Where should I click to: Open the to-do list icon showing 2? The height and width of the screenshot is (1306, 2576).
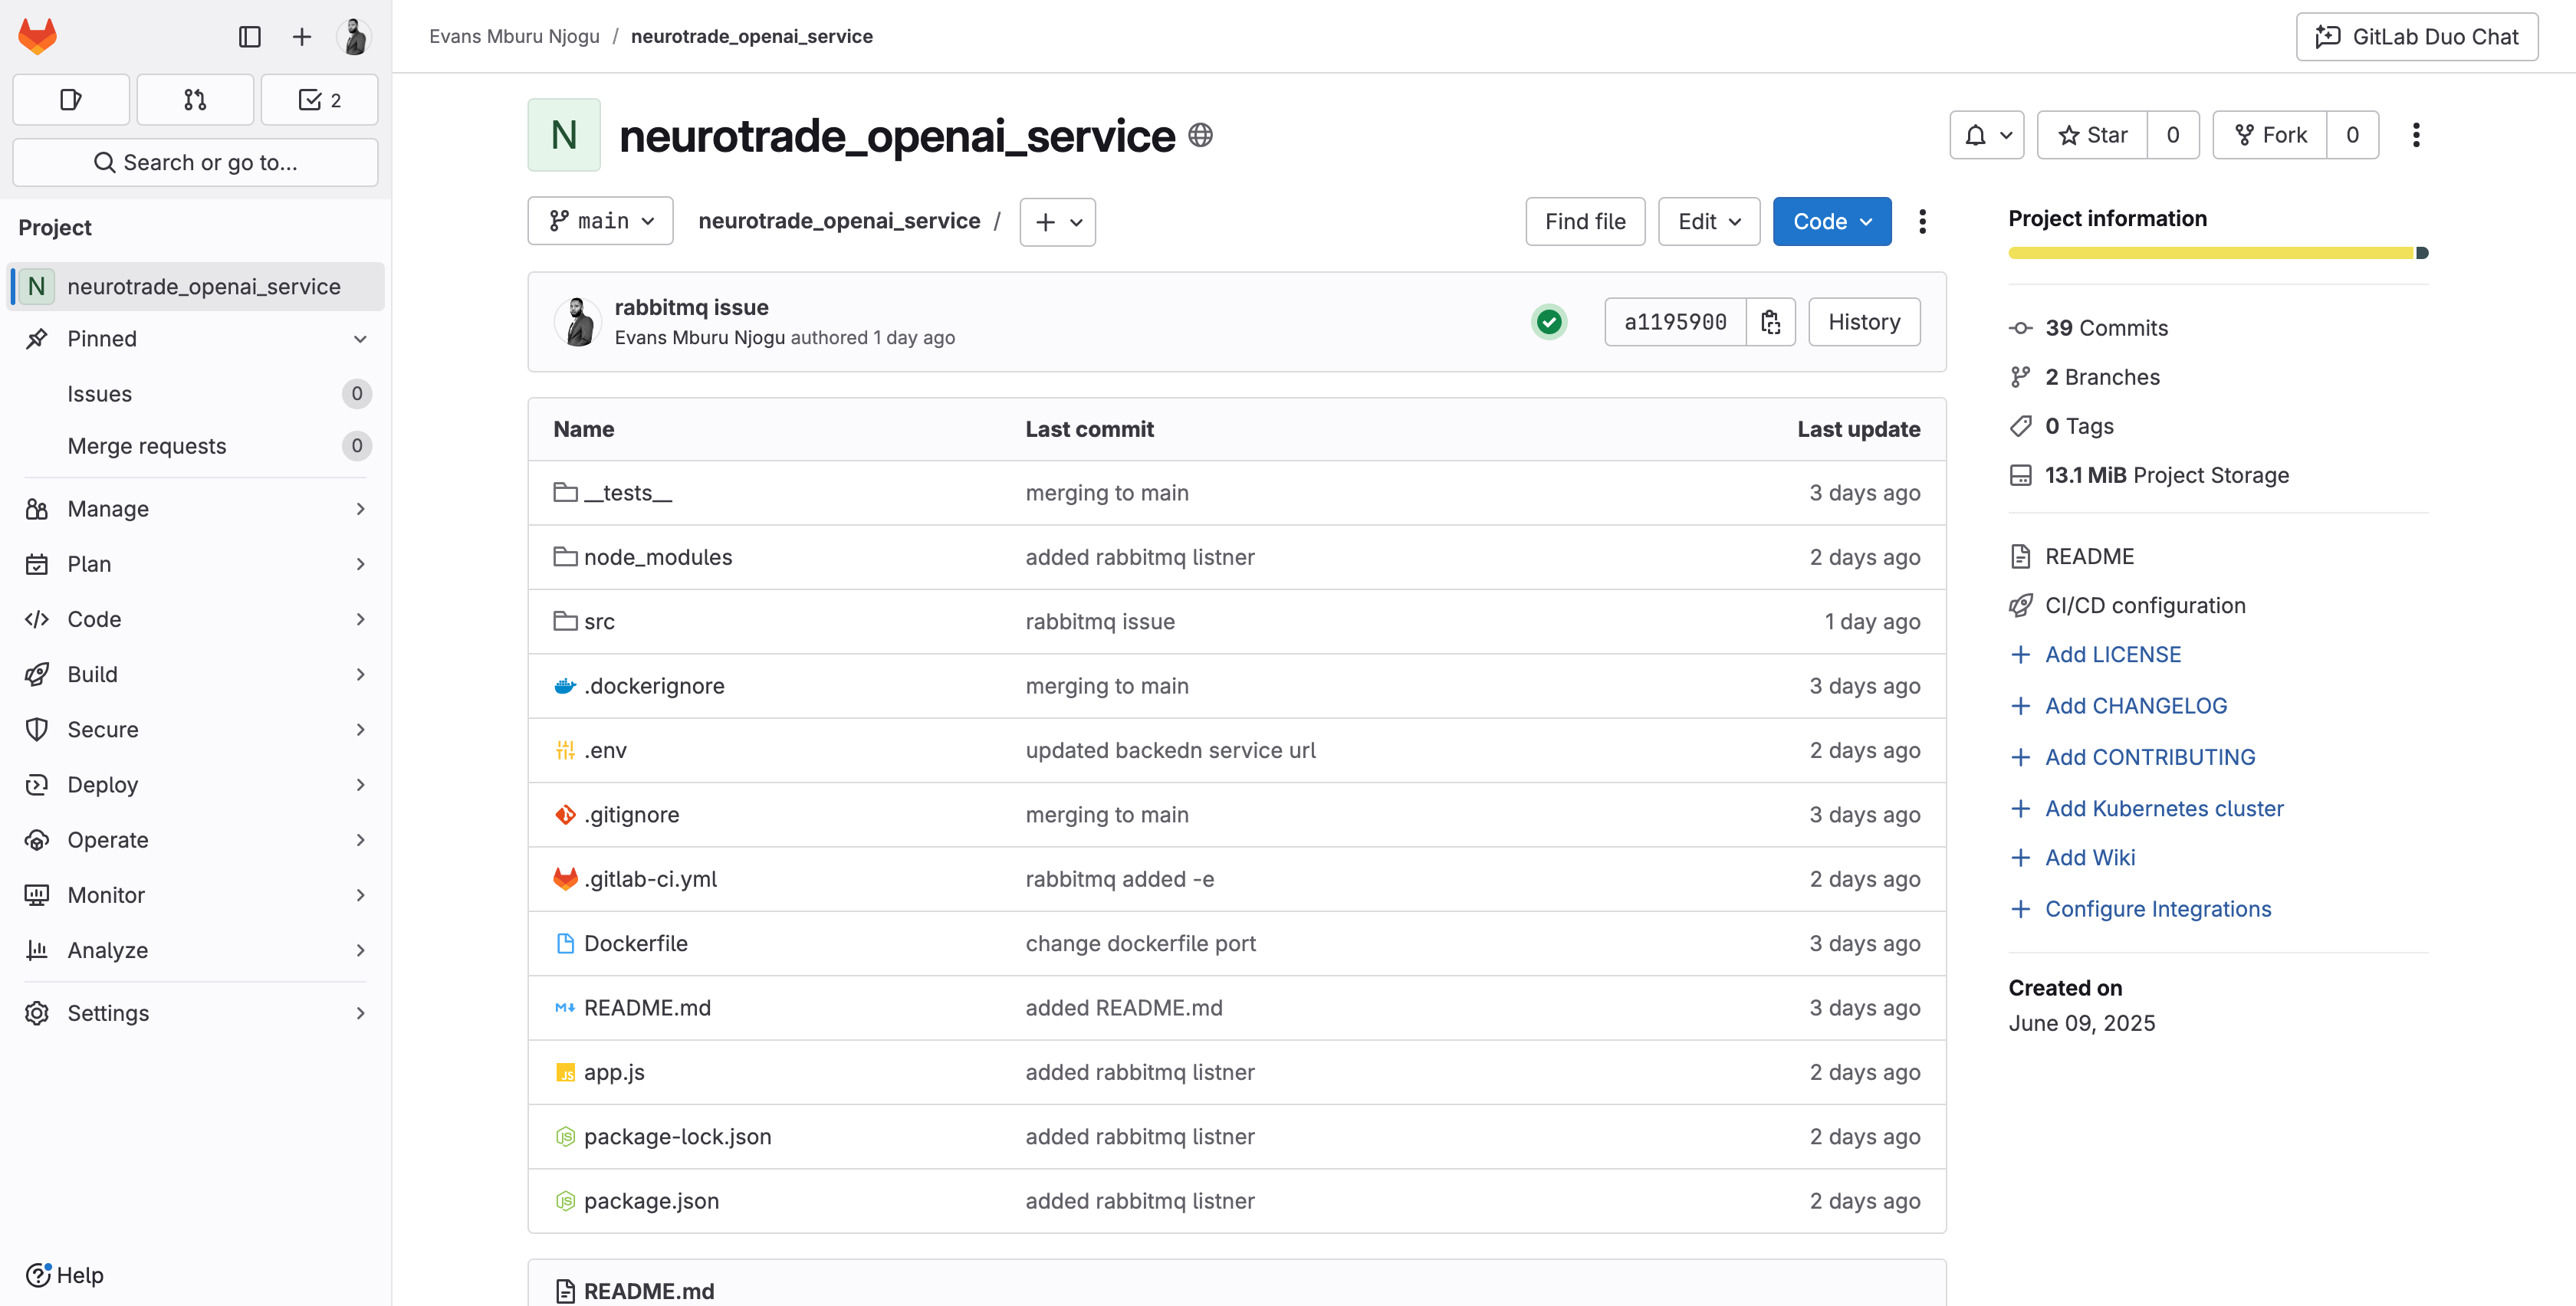coord(319,100)
